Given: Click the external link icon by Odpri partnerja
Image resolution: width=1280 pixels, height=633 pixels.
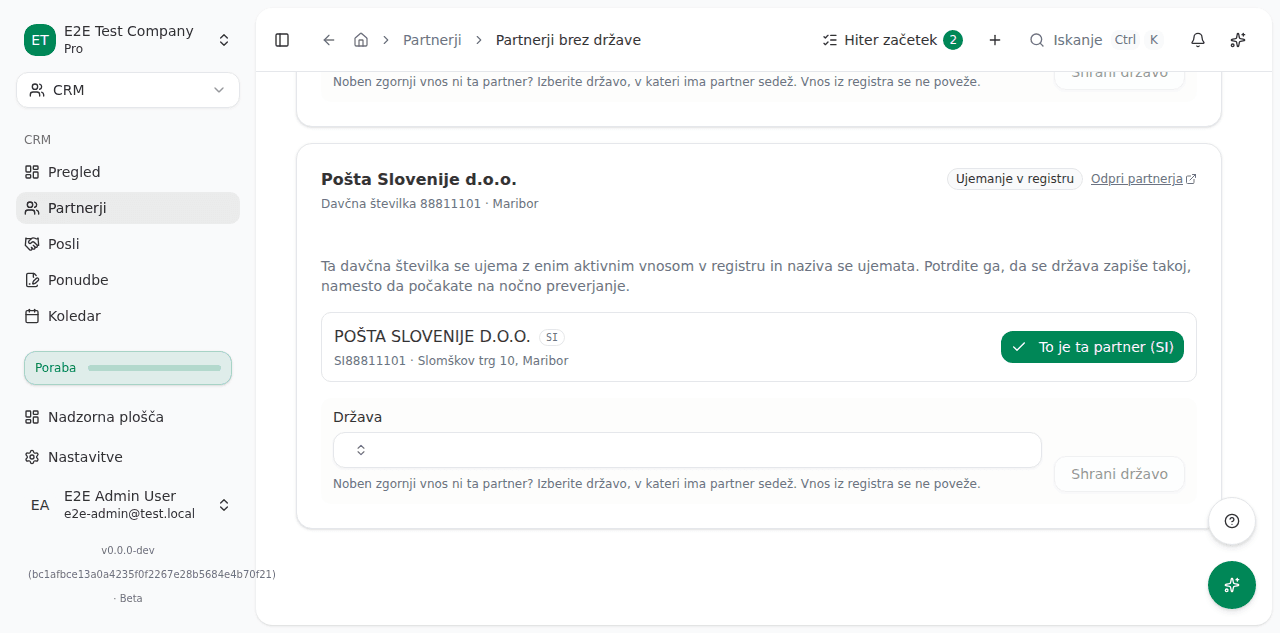Looking at the screenshot, I should click(1191, 179).
